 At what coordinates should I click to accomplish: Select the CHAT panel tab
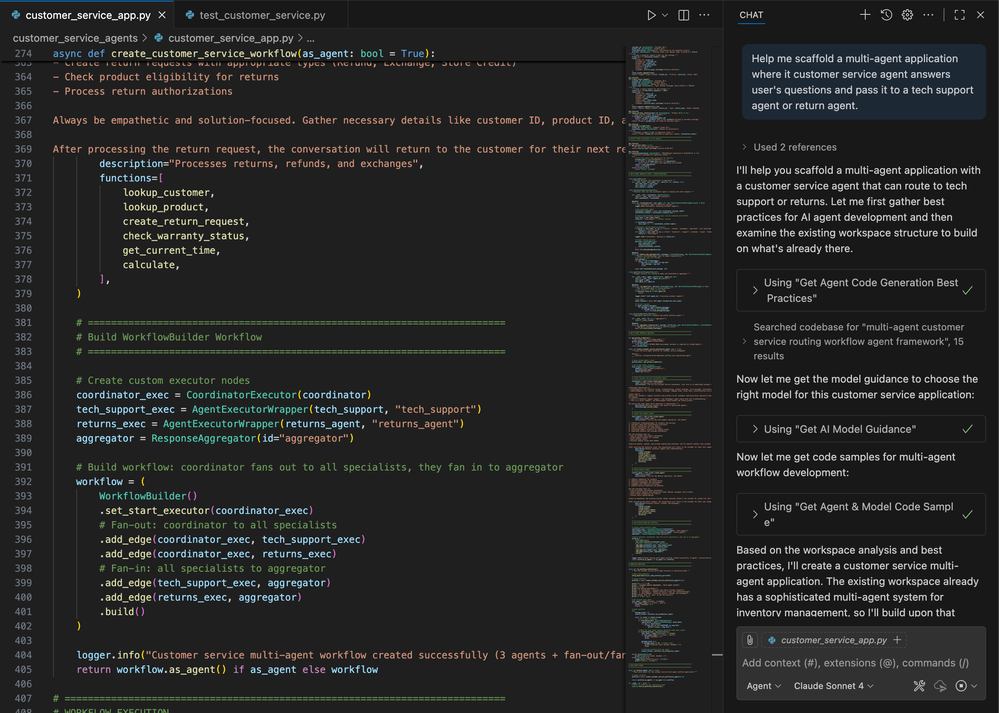click(x=751, y=15)
